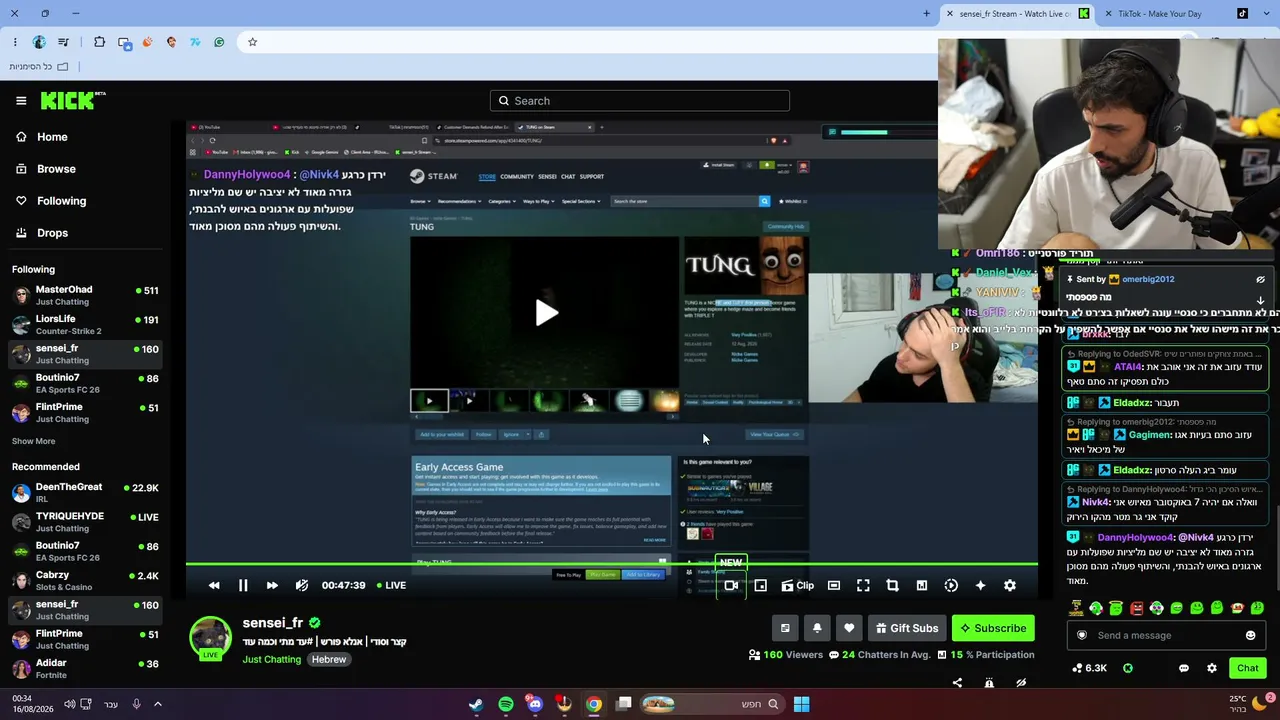The image size is (1280, 720).
Task: Open the DeenTheGreat recommended channel
Action: [x=85, y=492]
